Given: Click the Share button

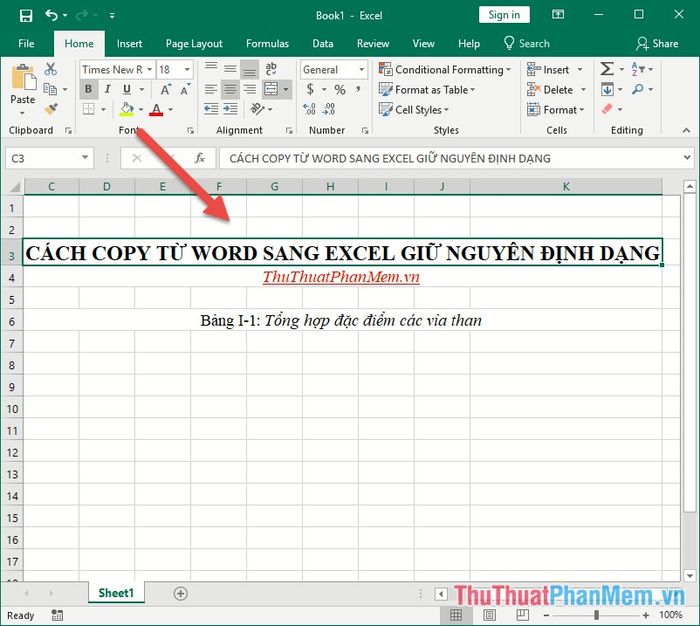Looking at the screenshot, I should pyautogui.click(x=658, y=43).
